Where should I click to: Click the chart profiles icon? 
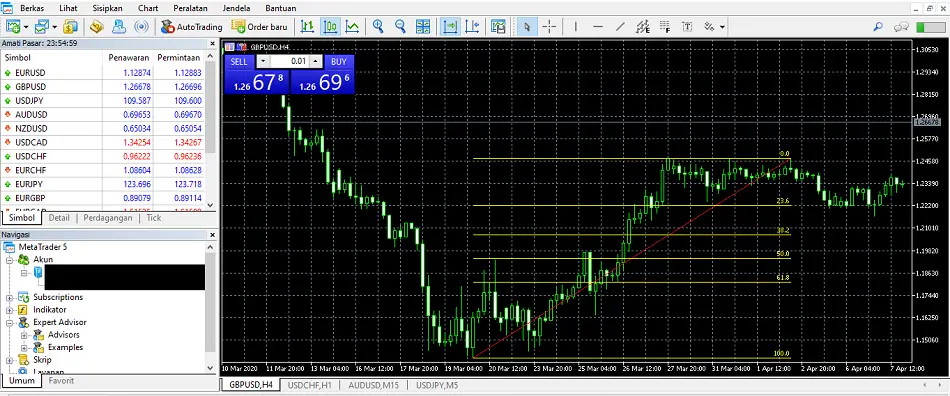point(41,27)
